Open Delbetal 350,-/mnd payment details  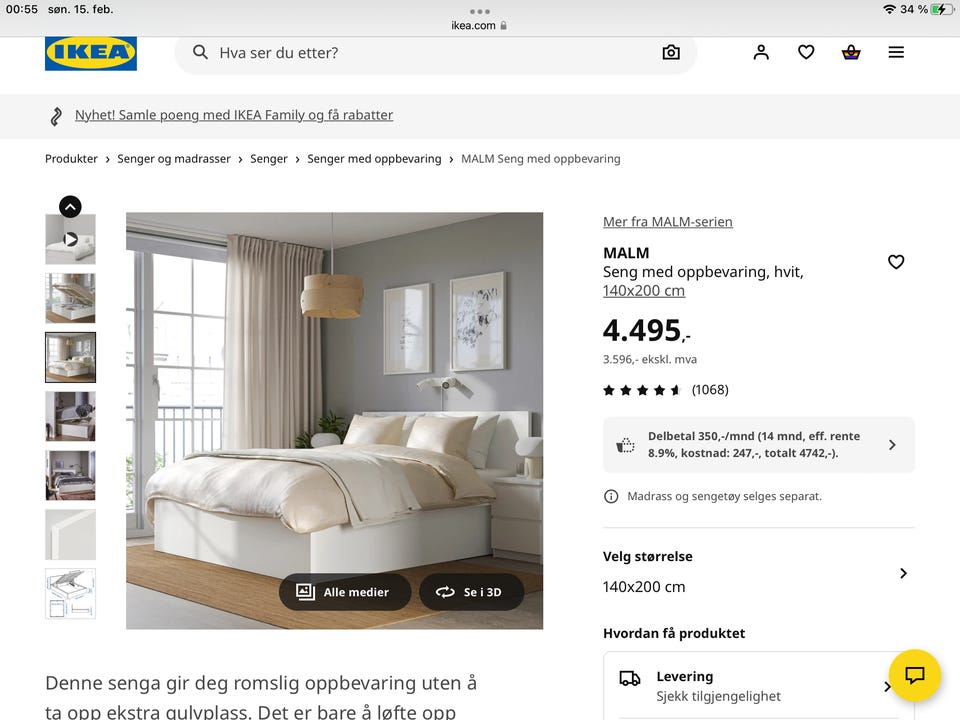coord(759,444)
